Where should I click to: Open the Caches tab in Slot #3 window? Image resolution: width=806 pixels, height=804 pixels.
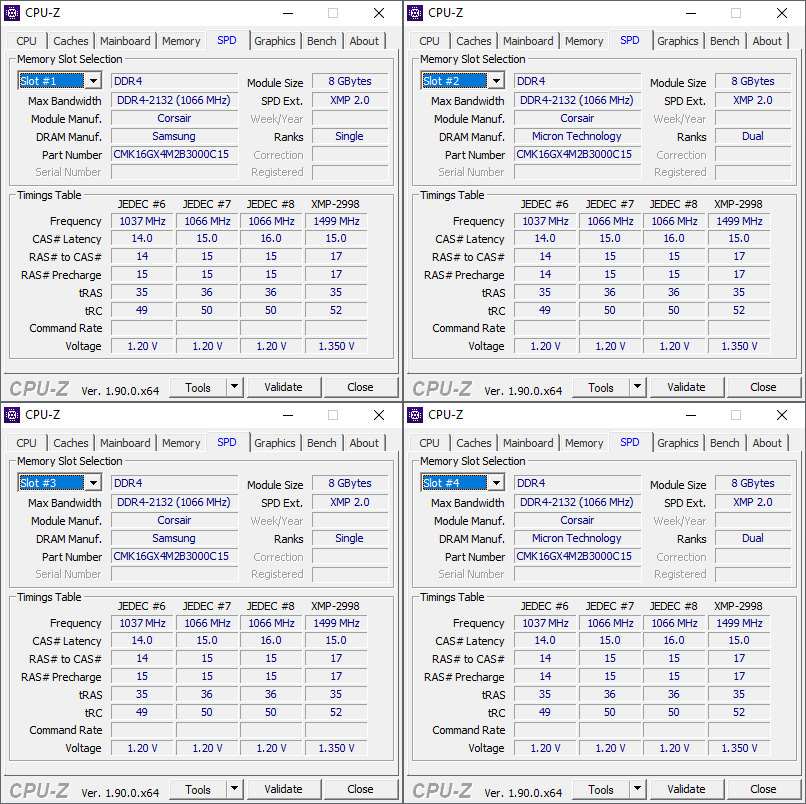(x=71, y=443)
